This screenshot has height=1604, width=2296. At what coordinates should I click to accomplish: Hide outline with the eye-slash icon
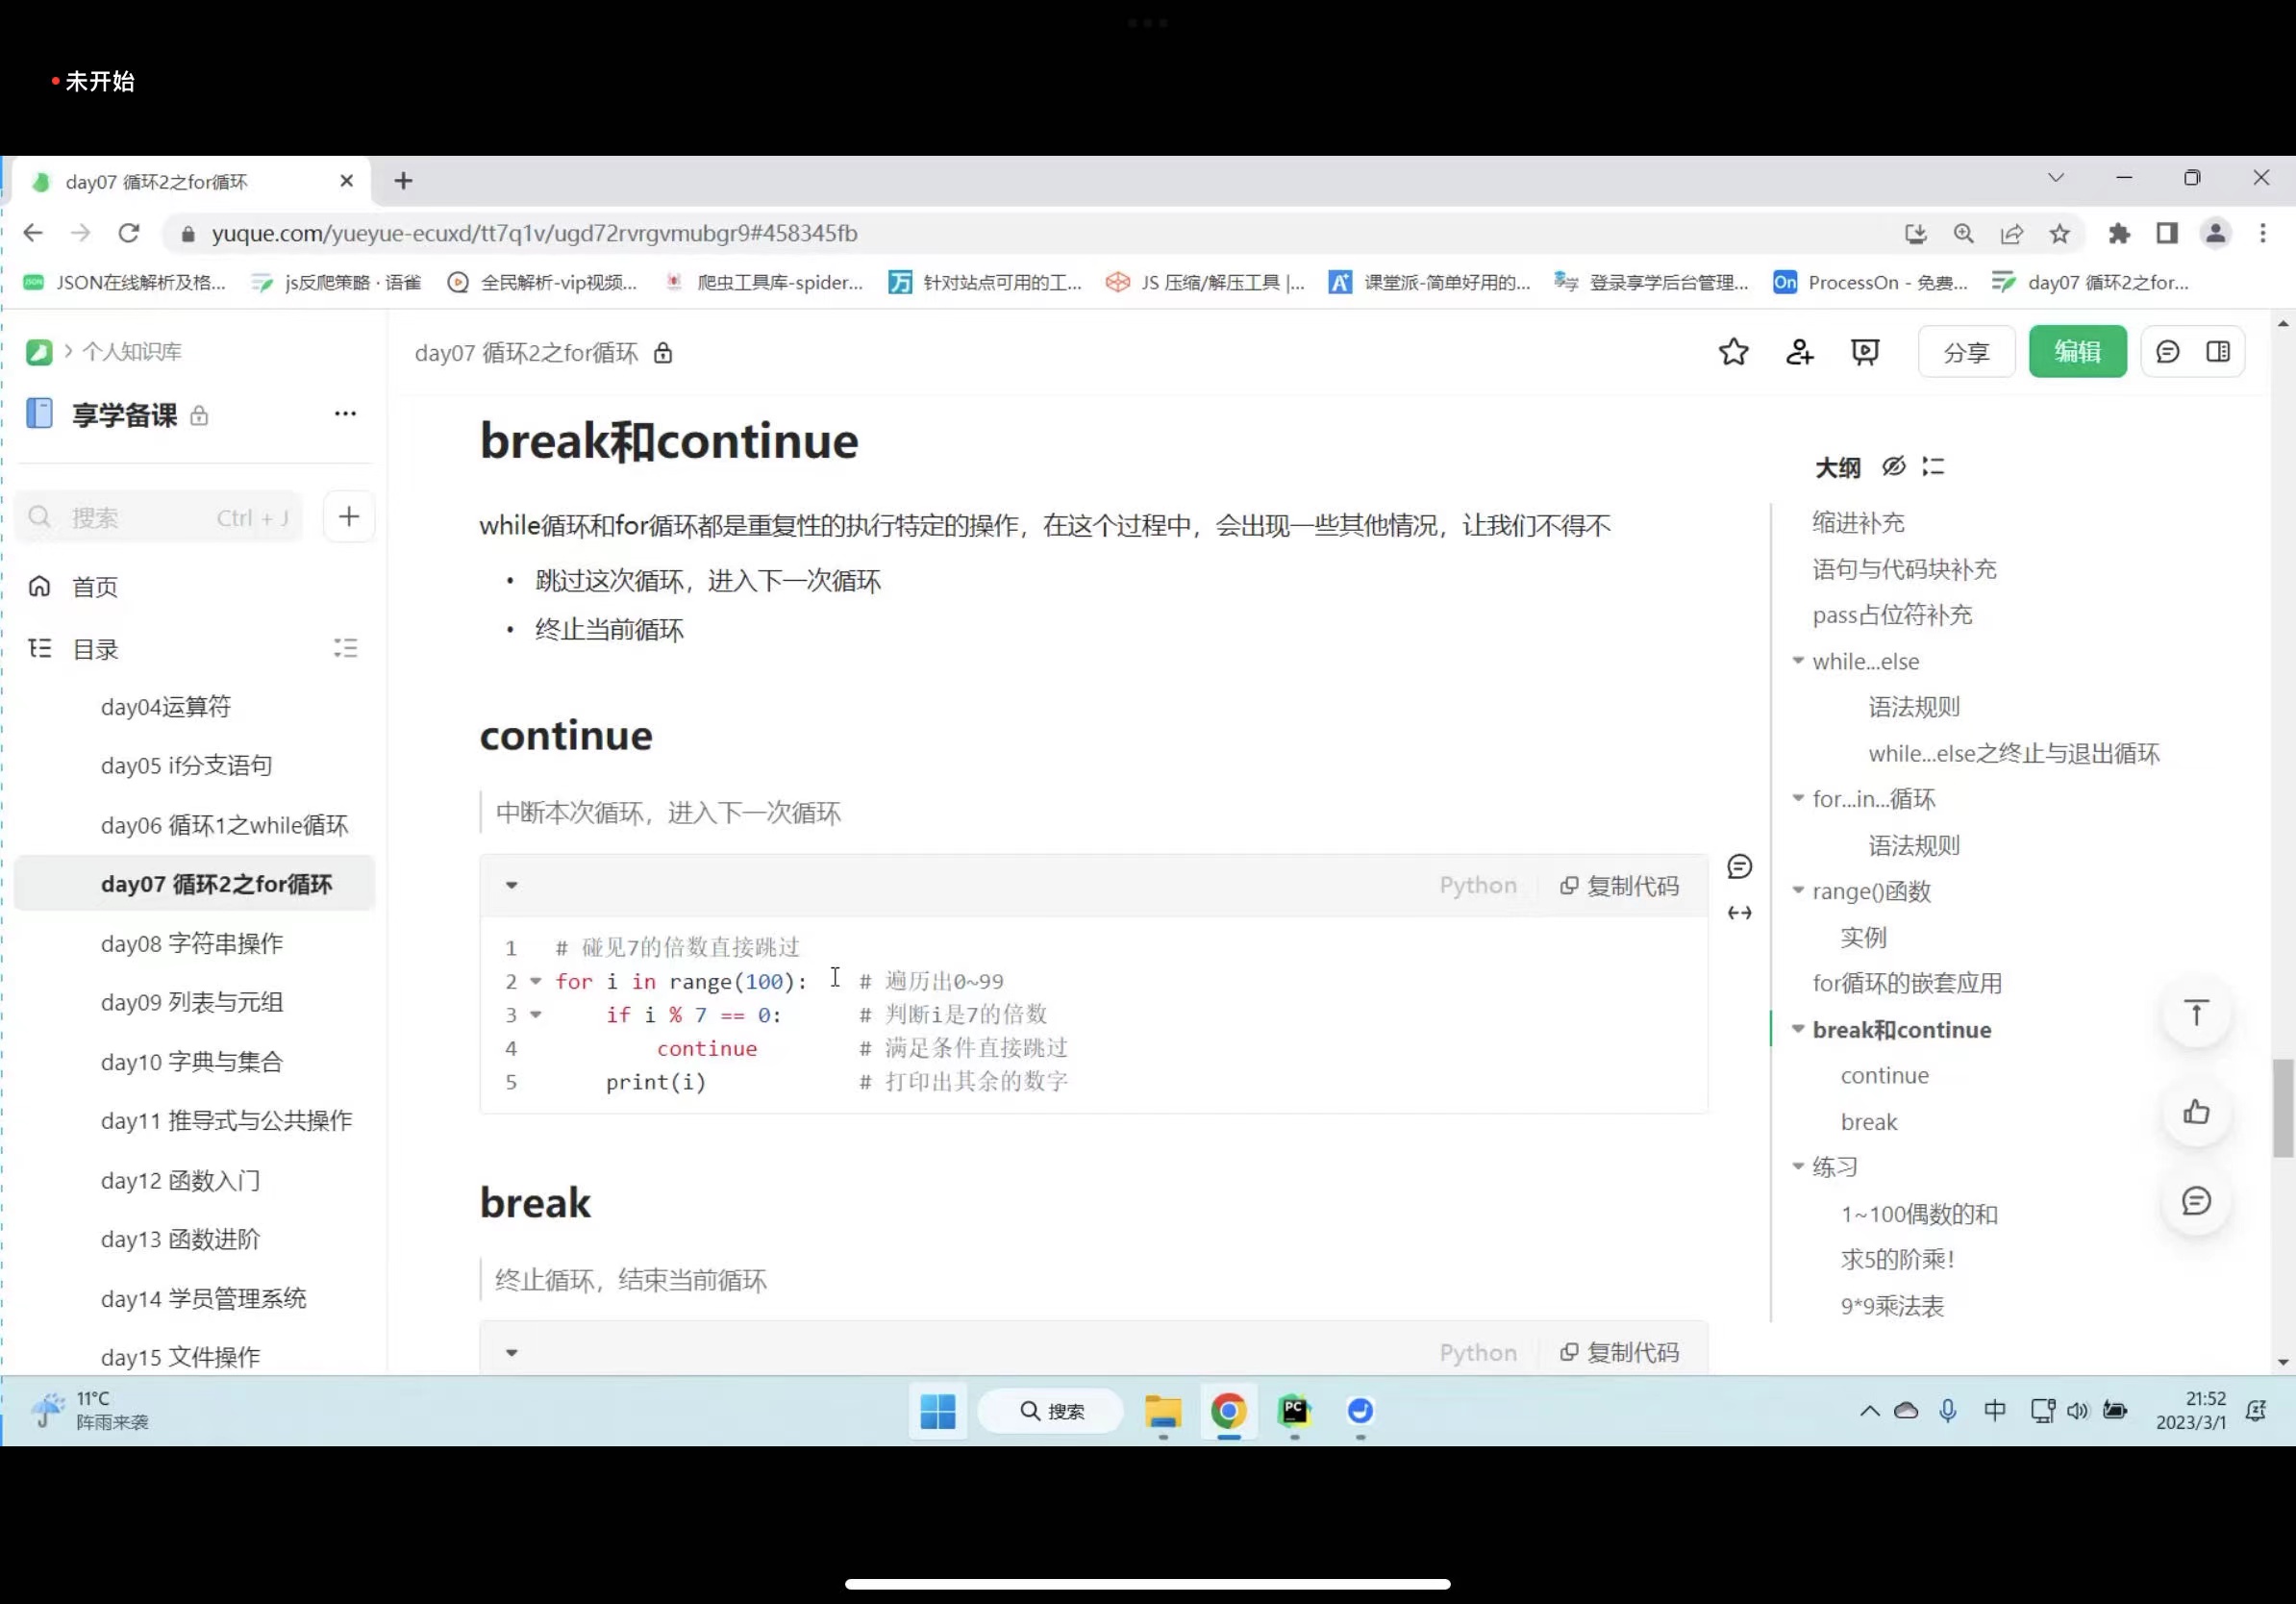[x=1893, y=467]
